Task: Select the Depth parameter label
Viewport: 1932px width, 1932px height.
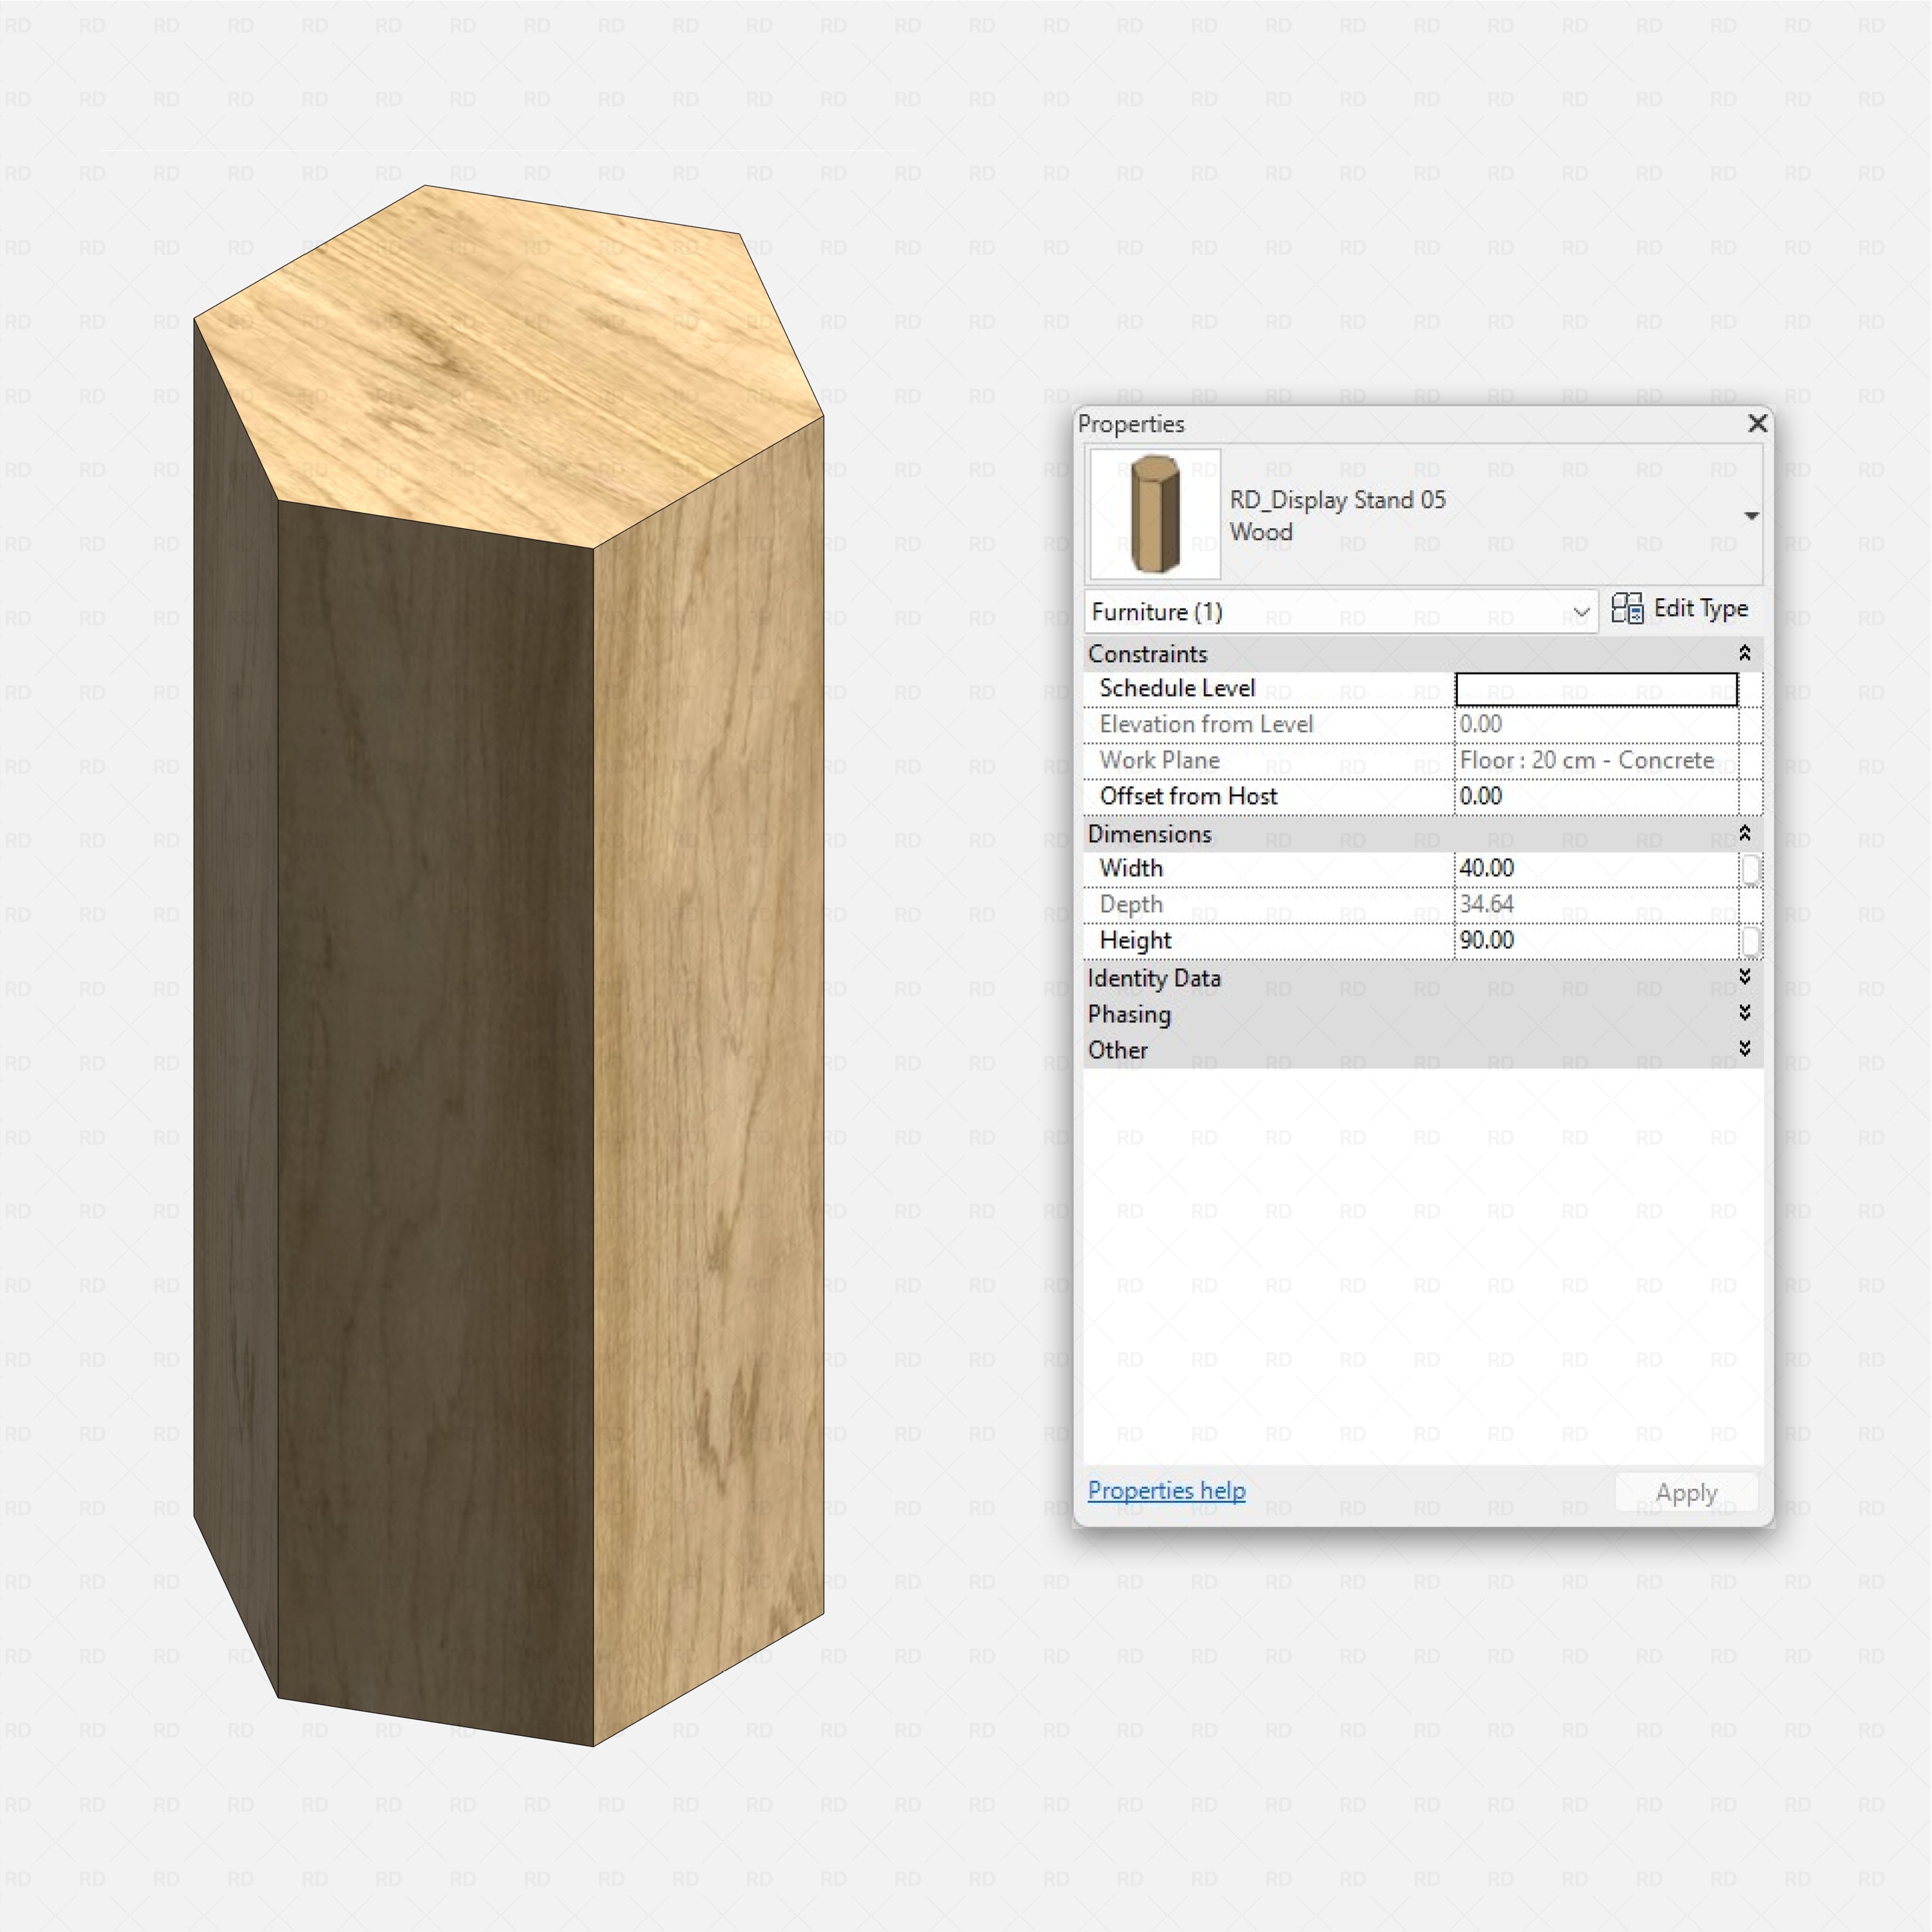Action: click(1131, 905)
